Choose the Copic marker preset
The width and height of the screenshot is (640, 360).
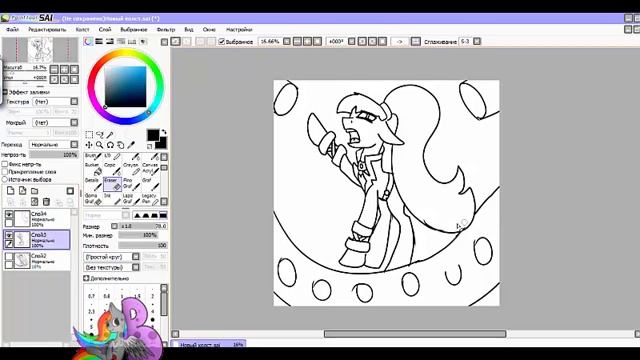click(112, 169)
